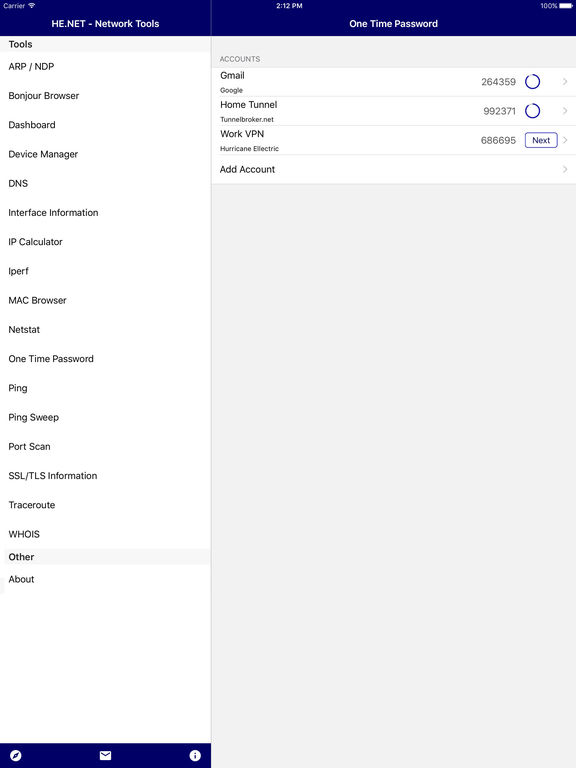
Task: Expand Gmail account details chevron
Action: pos(565,82)
